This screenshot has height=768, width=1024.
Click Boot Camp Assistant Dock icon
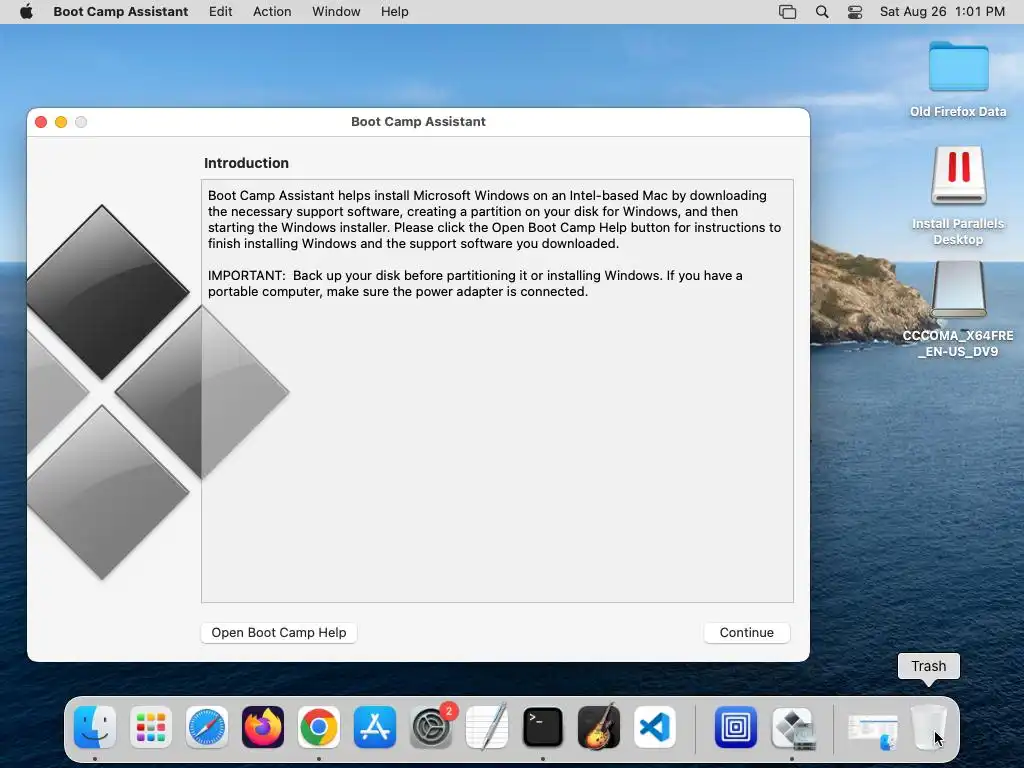coord(792,727)
